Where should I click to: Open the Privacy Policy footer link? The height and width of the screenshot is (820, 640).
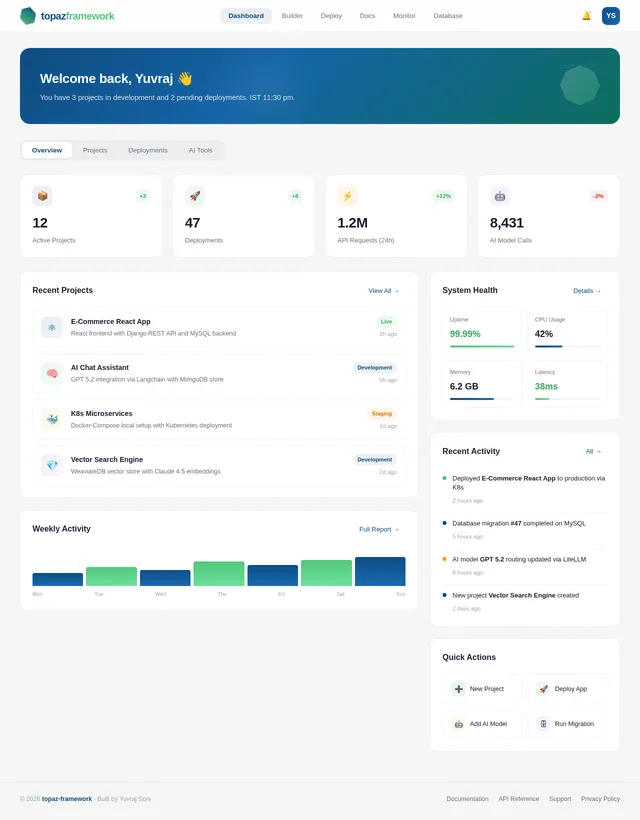point(600,799)
